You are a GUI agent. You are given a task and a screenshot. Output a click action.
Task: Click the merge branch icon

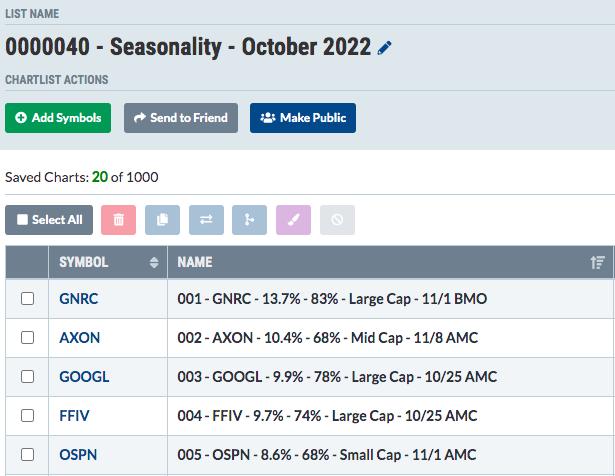tap(249, 220)
